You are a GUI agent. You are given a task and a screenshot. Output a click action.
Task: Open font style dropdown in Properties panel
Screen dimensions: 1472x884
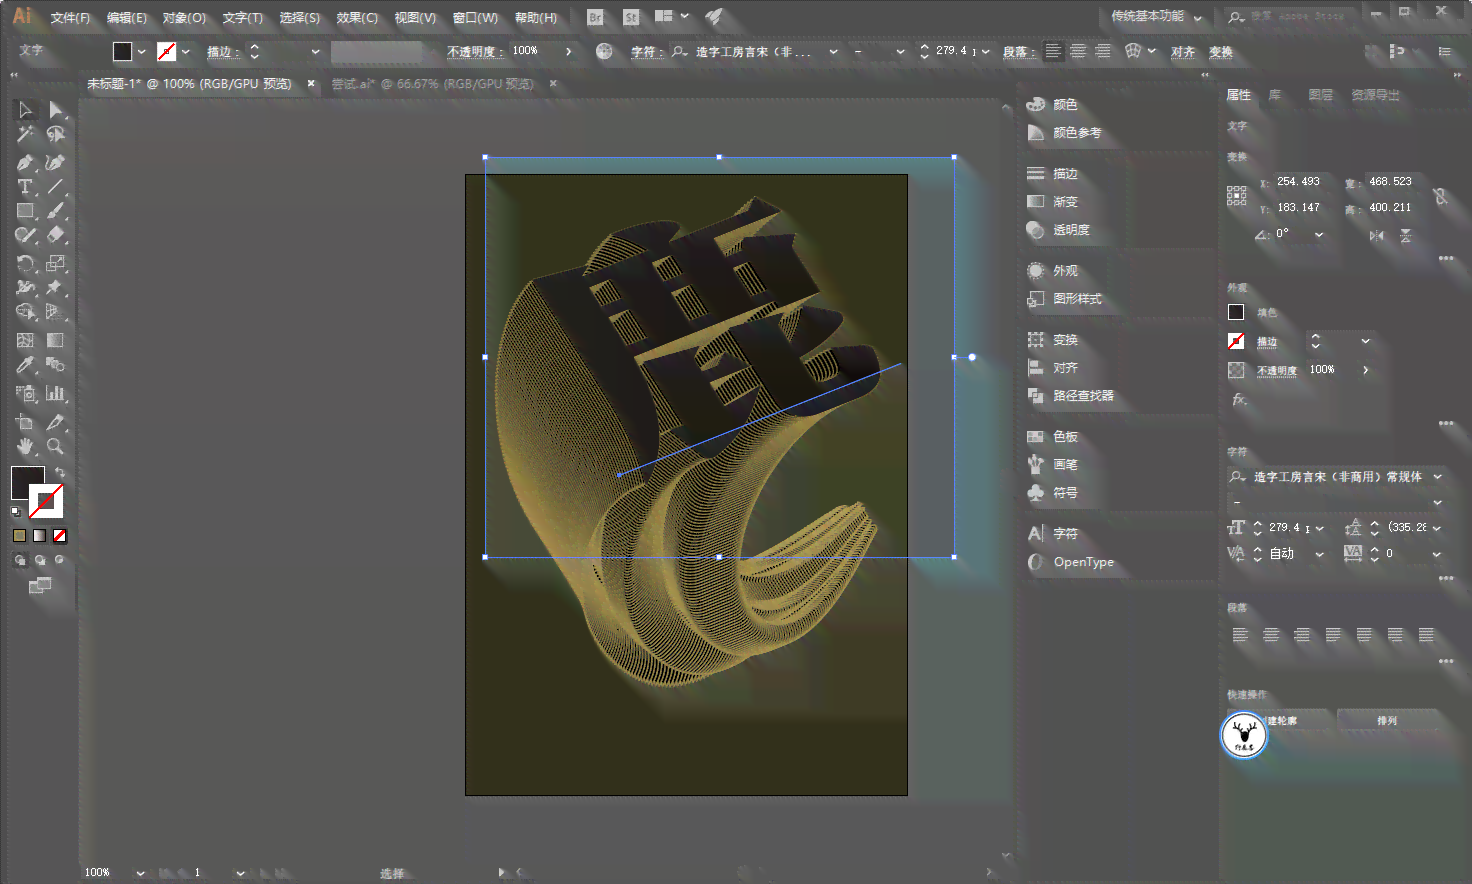[x=1438, y=502]
